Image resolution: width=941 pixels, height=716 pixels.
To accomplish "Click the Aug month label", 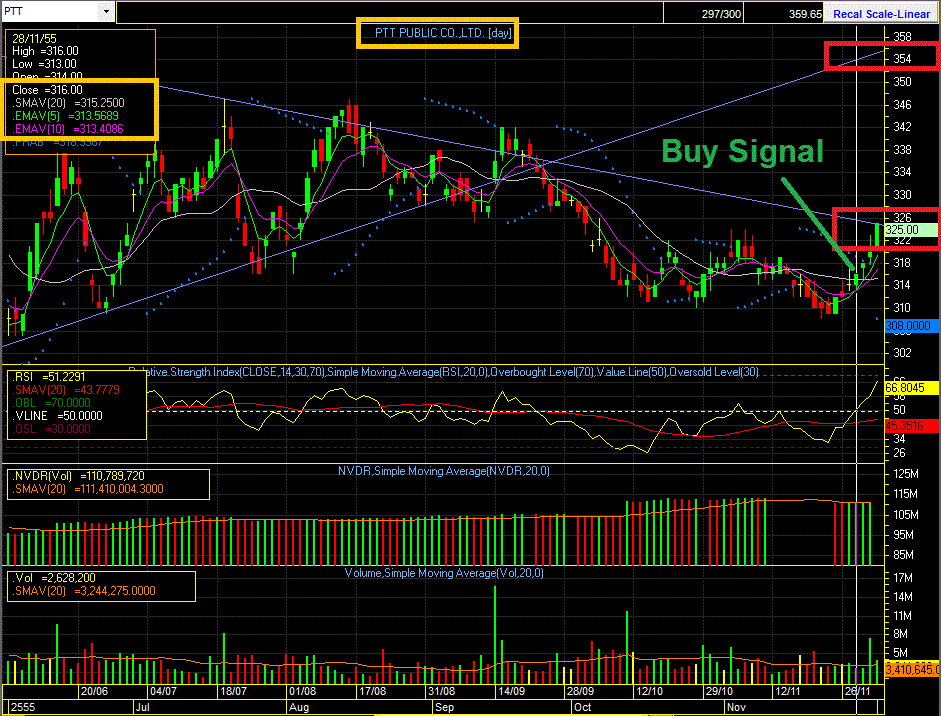I will 299,707.
